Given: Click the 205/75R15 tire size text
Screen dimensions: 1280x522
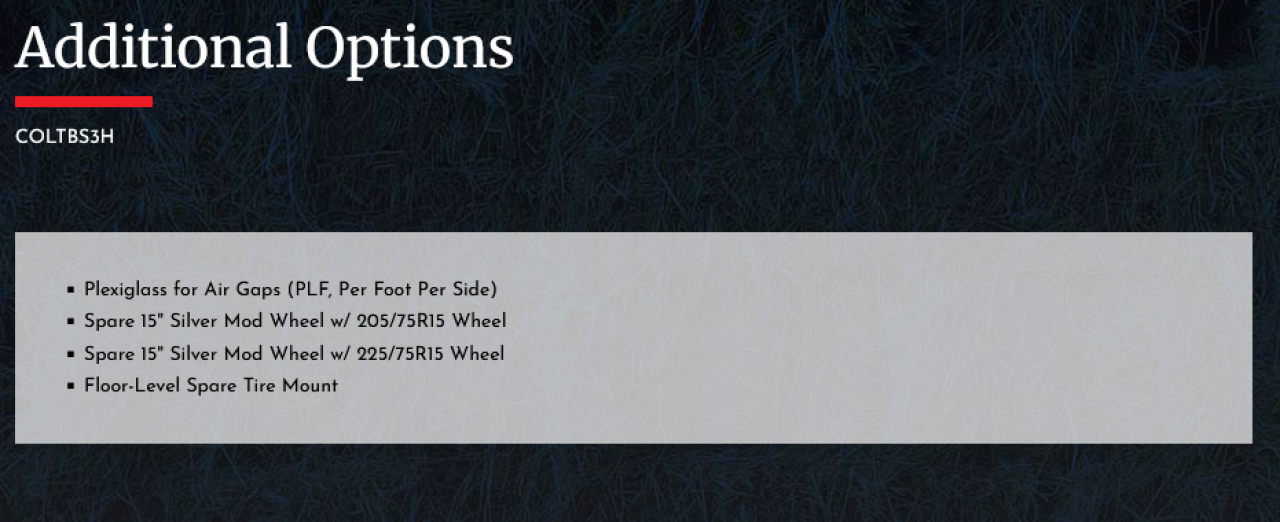Looking at the screenshot, I should (401, 321).
